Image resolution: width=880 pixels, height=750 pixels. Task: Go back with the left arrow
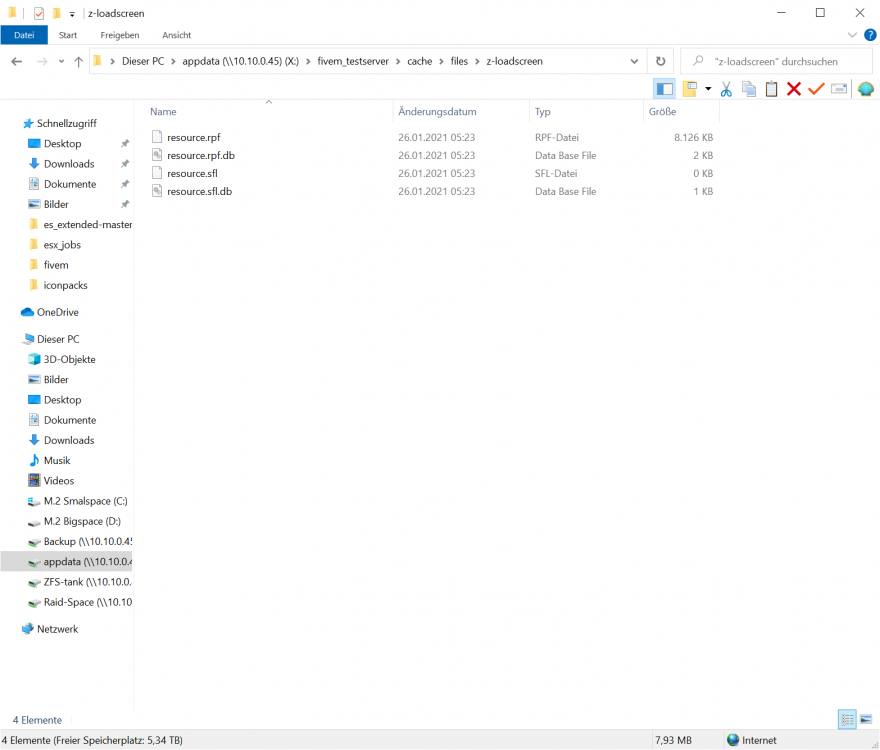coord(17,61)
